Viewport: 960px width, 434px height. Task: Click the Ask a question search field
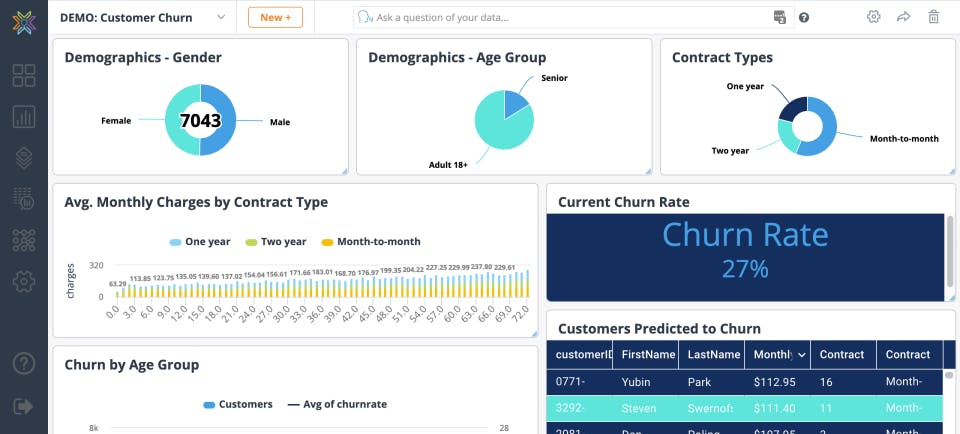pyautogui.click(x=574, y=17)
